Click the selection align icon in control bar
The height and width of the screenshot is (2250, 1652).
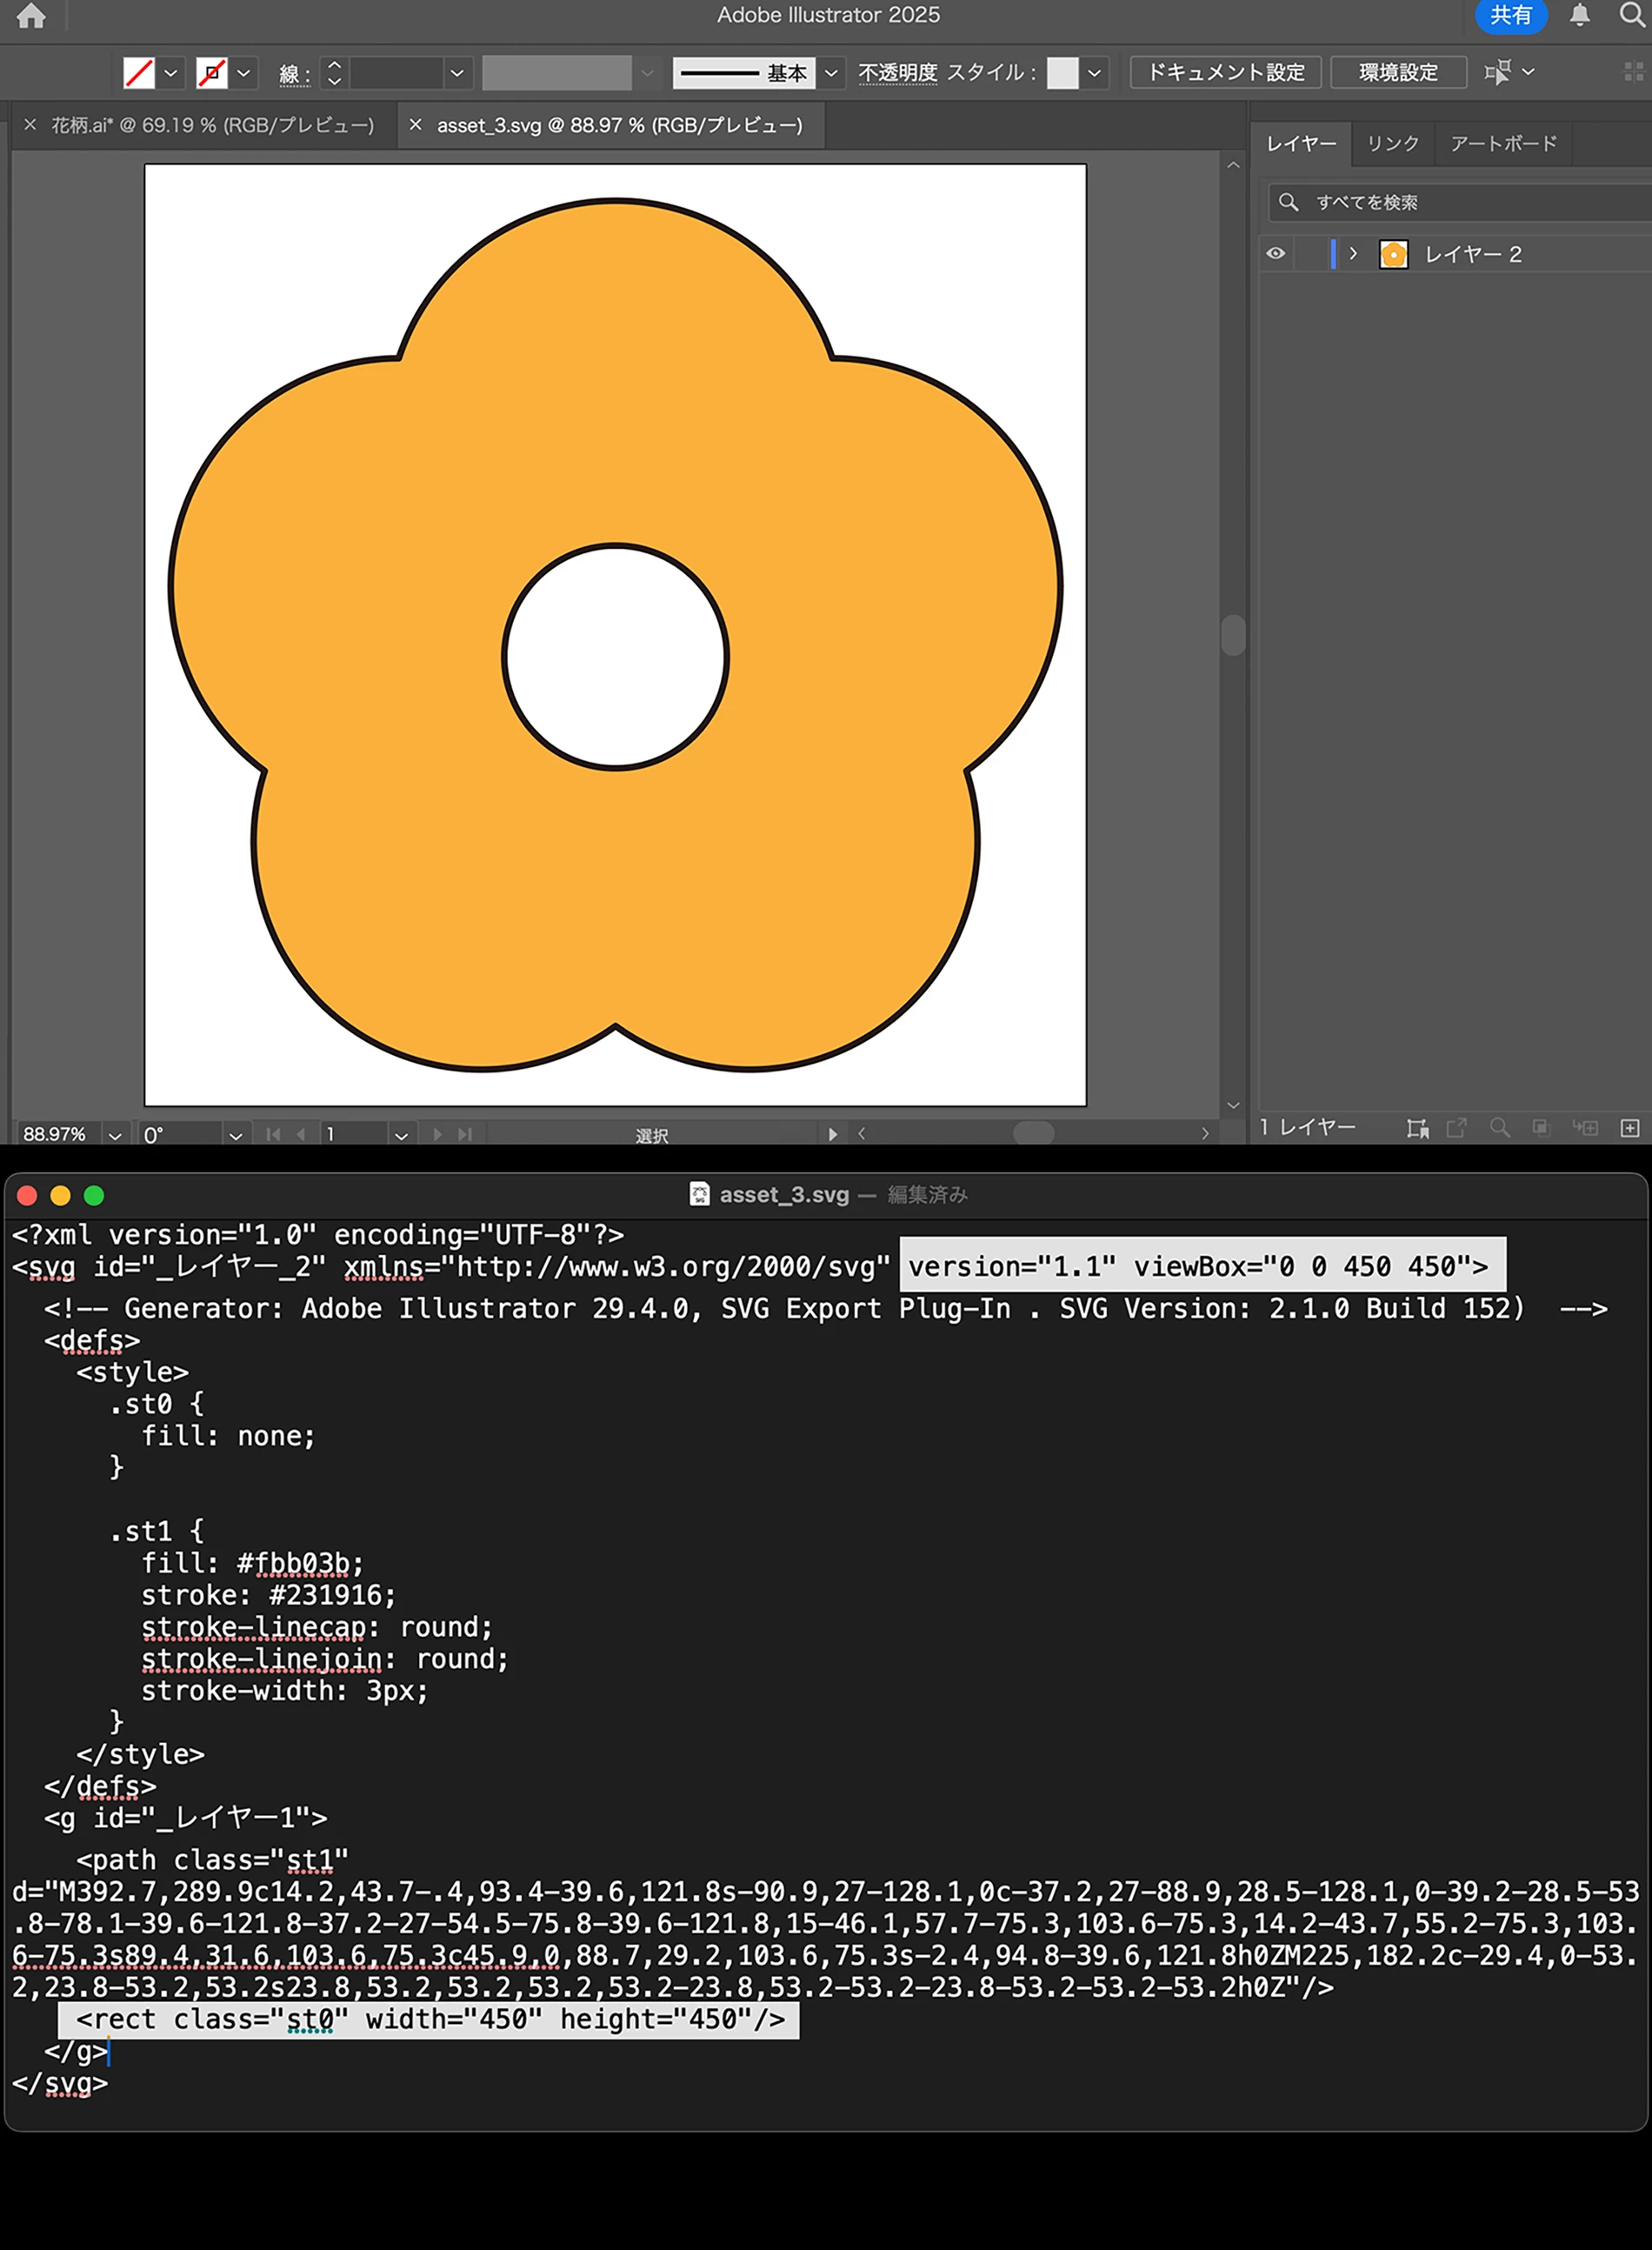1498,72
